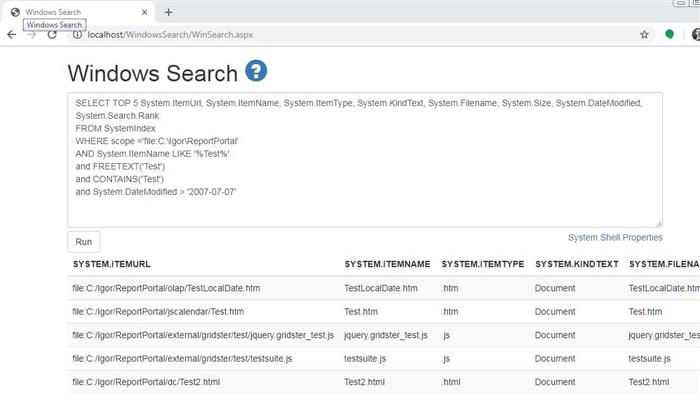700x409 pixels.
Task: Click the forward navigation arrow
Action: click(x=32, y=35)
